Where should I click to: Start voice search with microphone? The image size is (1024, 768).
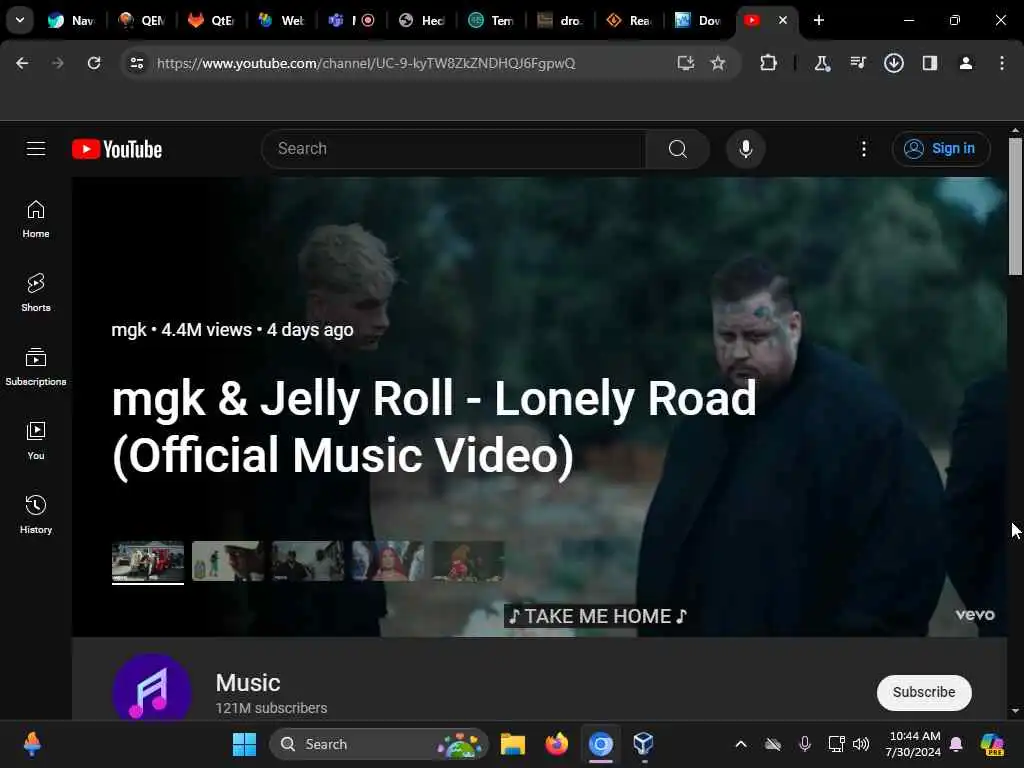(x=745, y=149)
